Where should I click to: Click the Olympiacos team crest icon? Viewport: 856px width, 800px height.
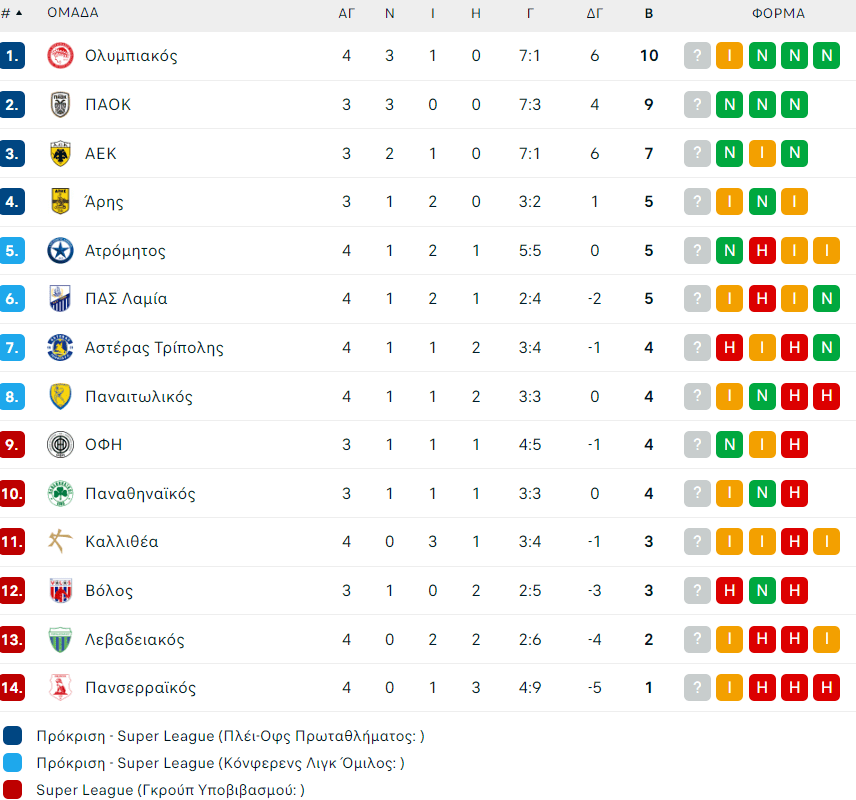click(x=60, y=56)
